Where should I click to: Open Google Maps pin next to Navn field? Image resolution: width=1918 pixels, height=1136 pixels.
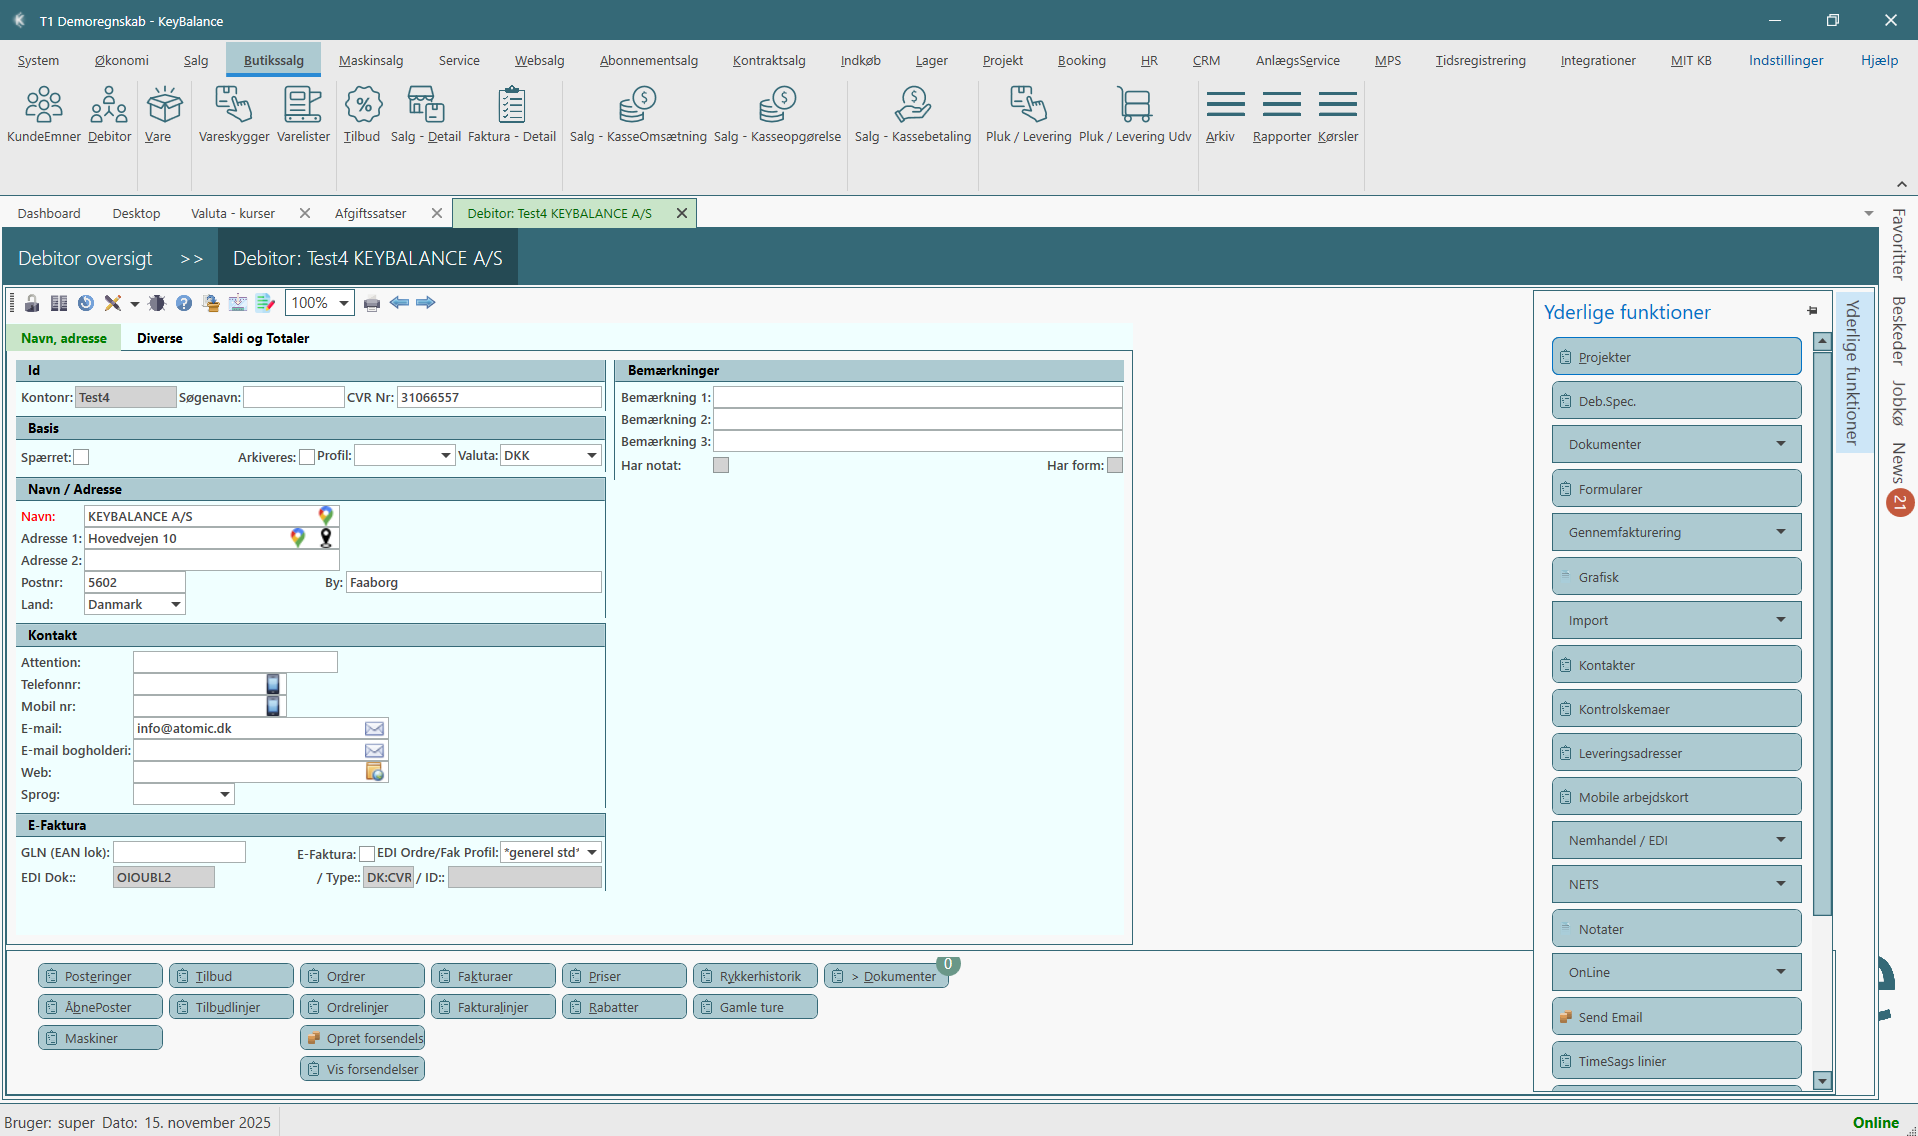click(x=325, y=515)
